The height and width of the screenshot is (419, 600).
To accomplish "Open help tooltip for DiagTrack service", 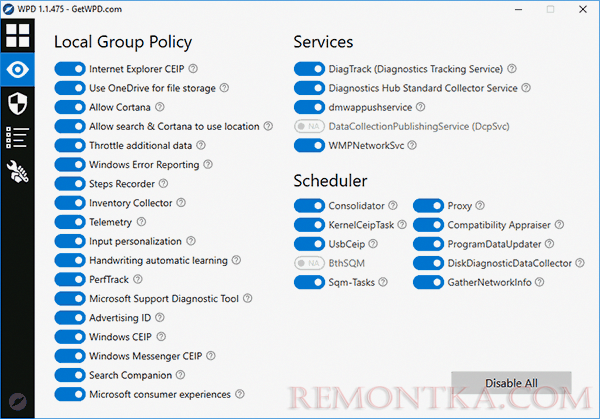I will [511, 69].
